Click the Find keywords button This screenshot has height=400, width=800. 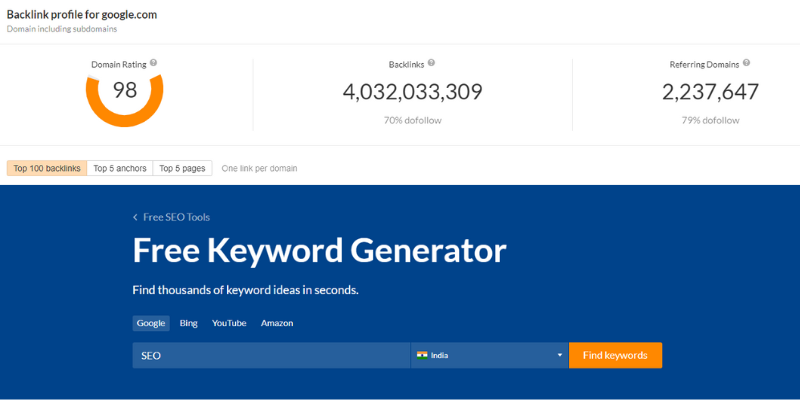[x=615, y=355]
